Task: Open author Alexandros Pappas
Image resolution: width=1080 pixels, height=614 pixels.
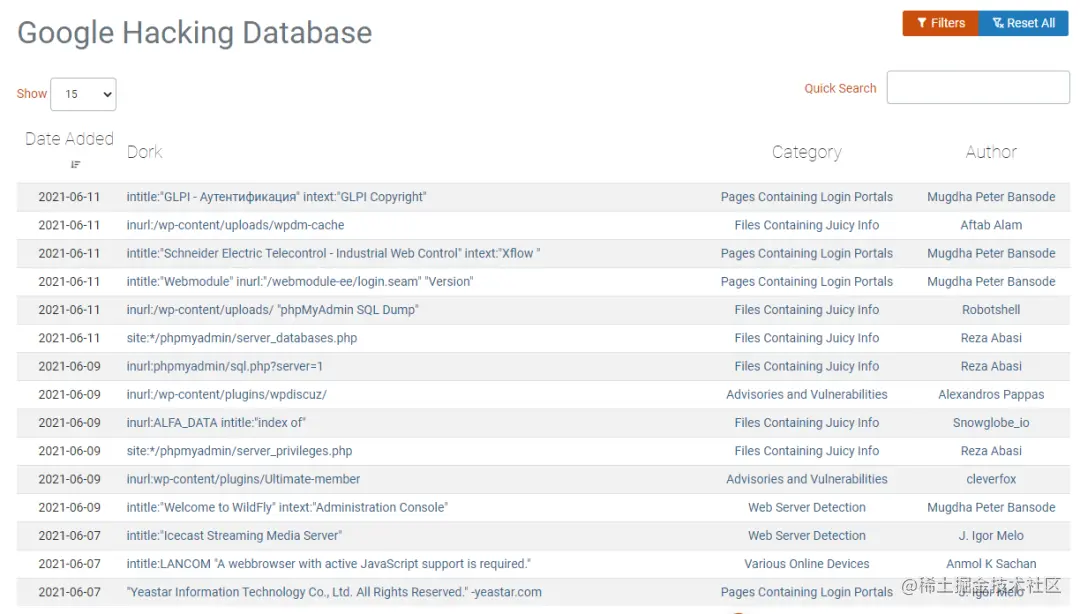Action: (x=991, y=394)
